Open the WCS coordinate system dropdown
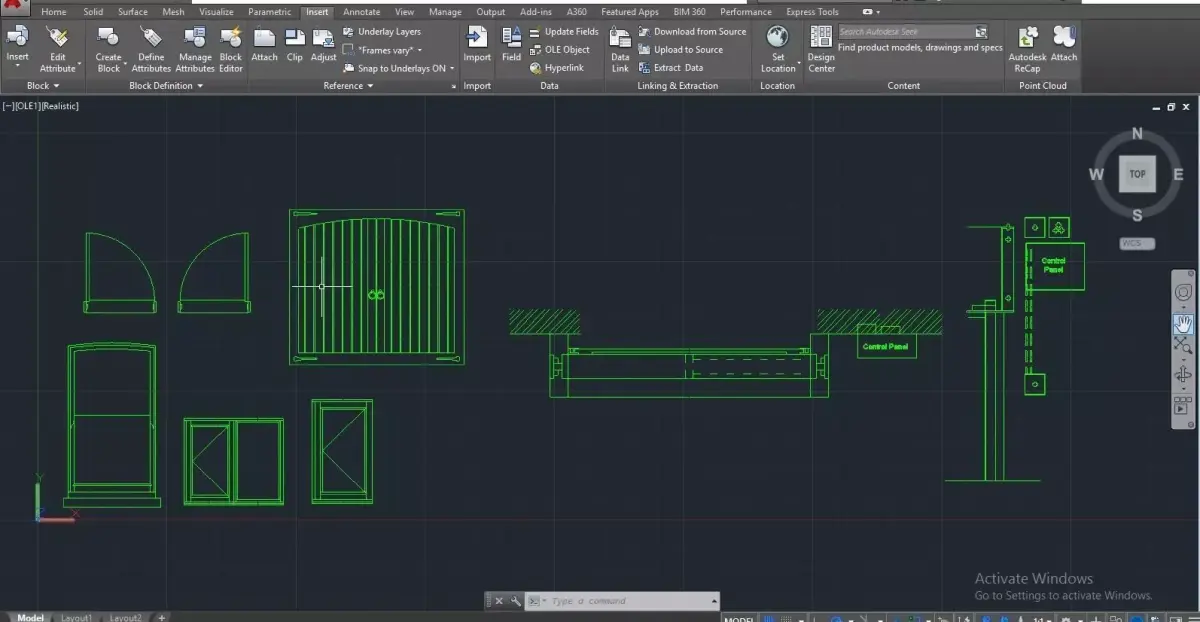Viewport: 1200px width, 622px height. 1136,243
